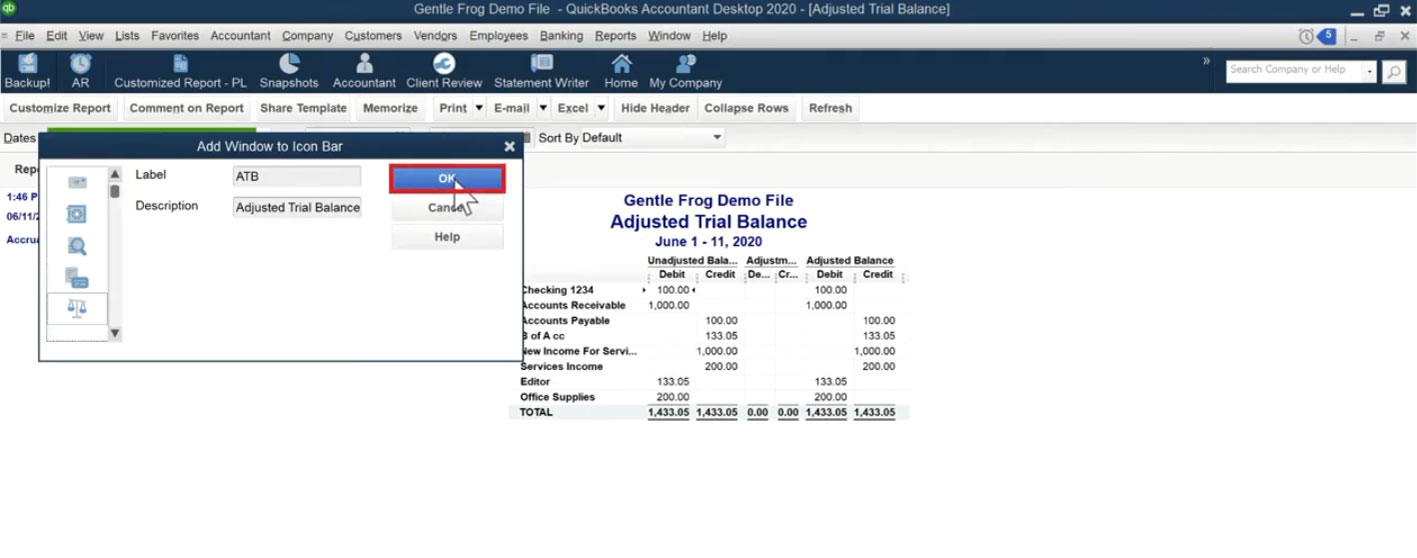Click the Backup! icon in icon bar
Viewport: 1417px width, 558px height.
click(27, 72)
